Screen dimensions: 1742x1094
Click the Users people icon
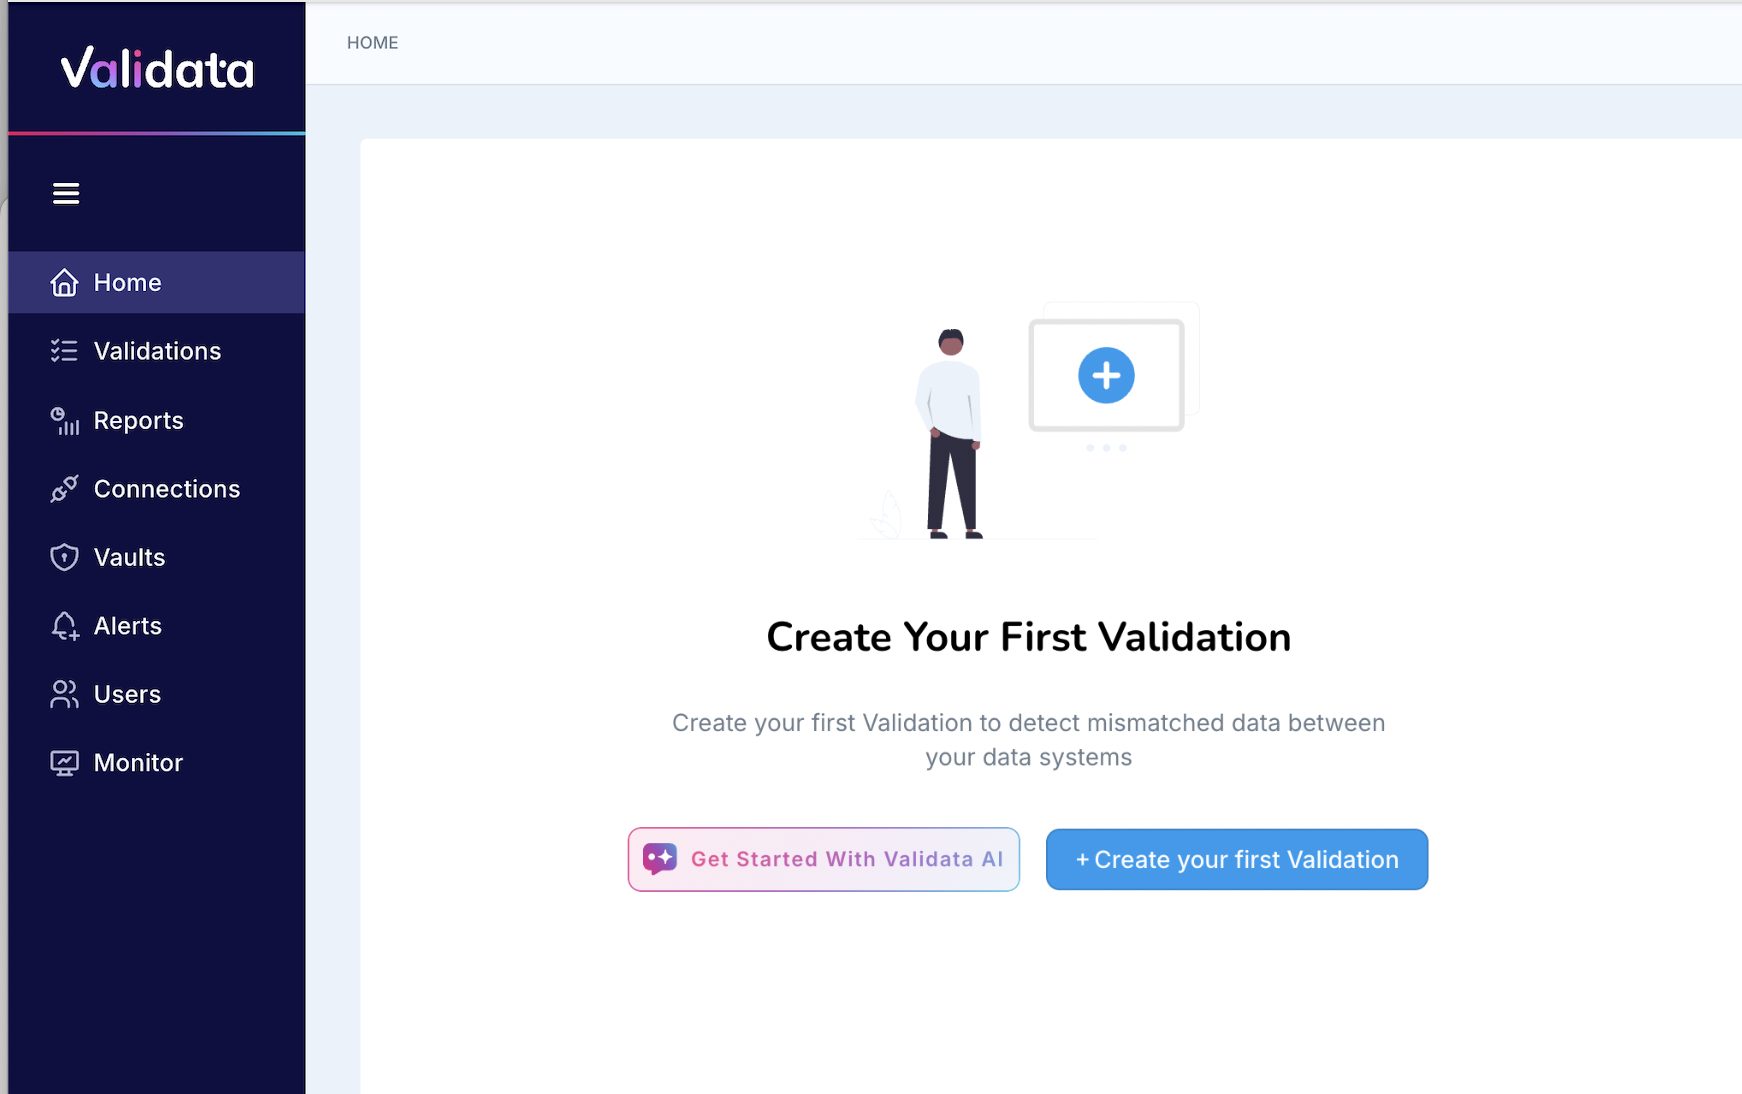pos(64,693)
